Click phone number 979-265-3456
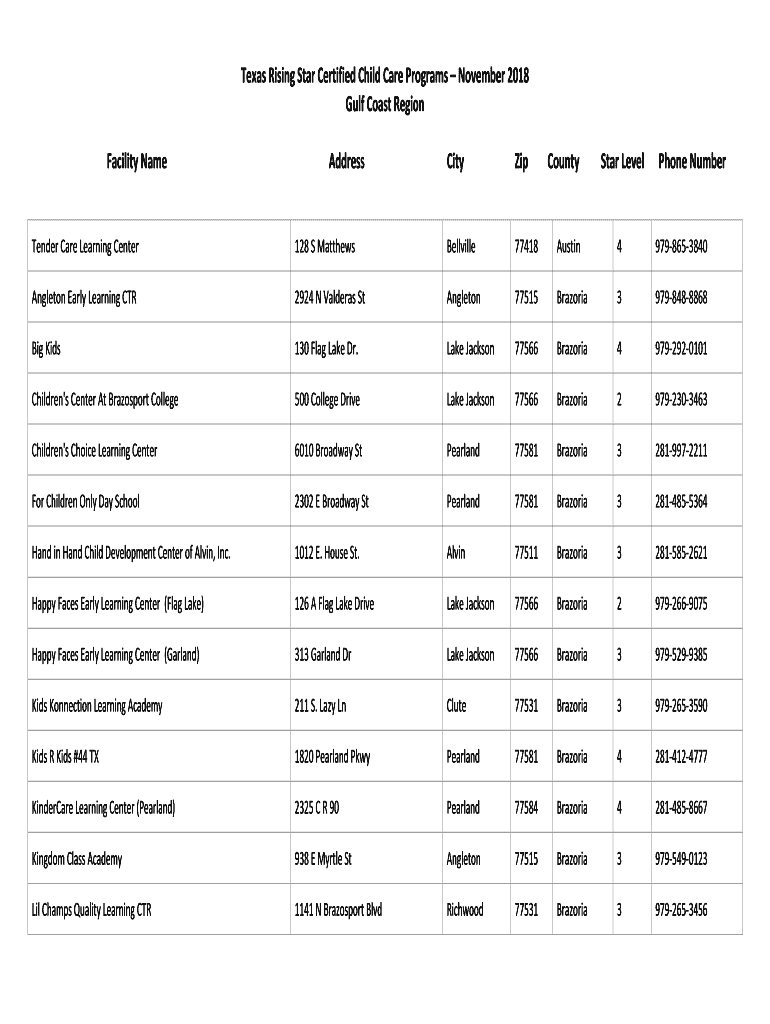This screenshot has width=770, height=1024. (x=681, y=910)
